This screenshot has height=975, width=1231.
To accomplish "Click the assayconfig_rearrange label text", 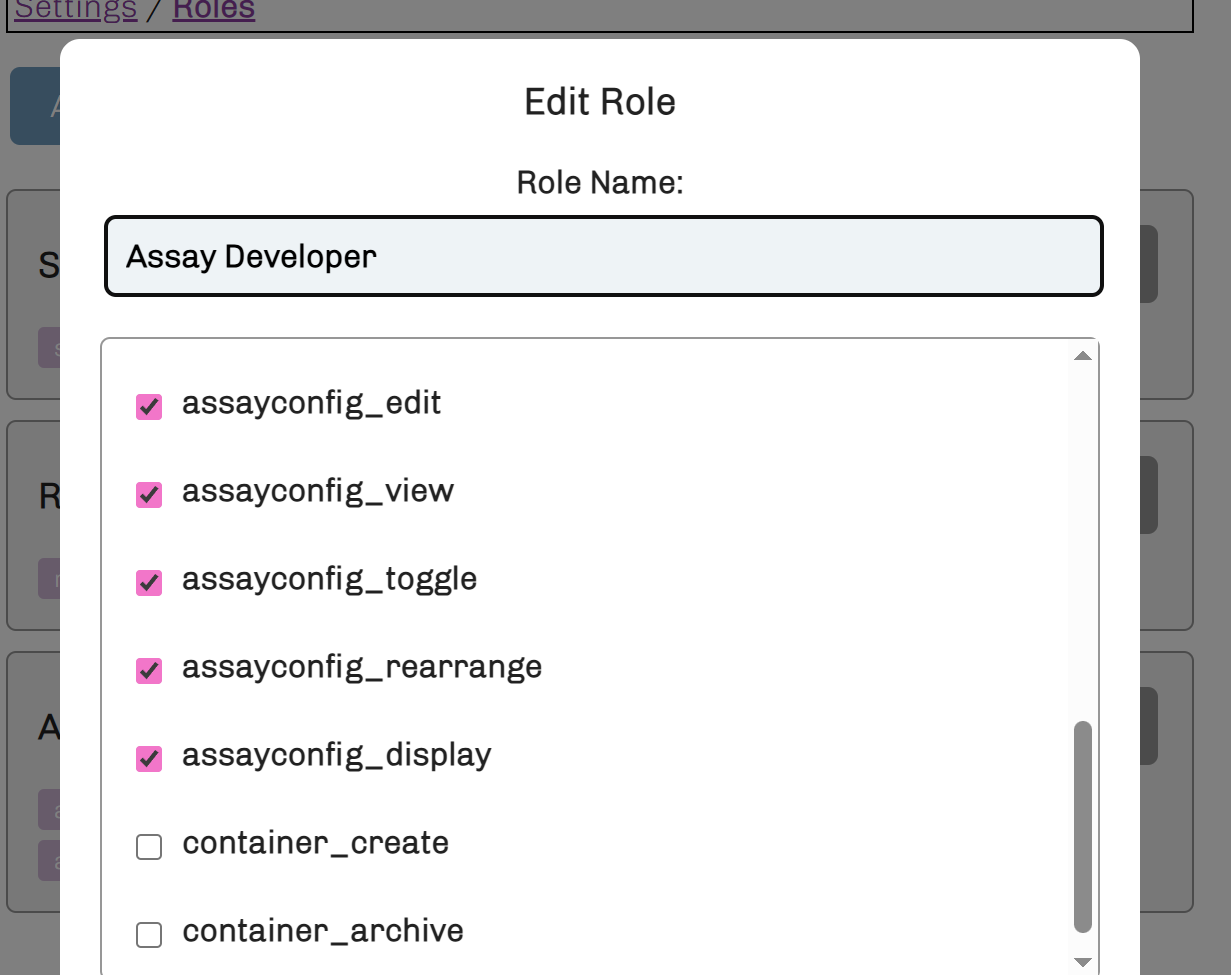I will [361, 668].
